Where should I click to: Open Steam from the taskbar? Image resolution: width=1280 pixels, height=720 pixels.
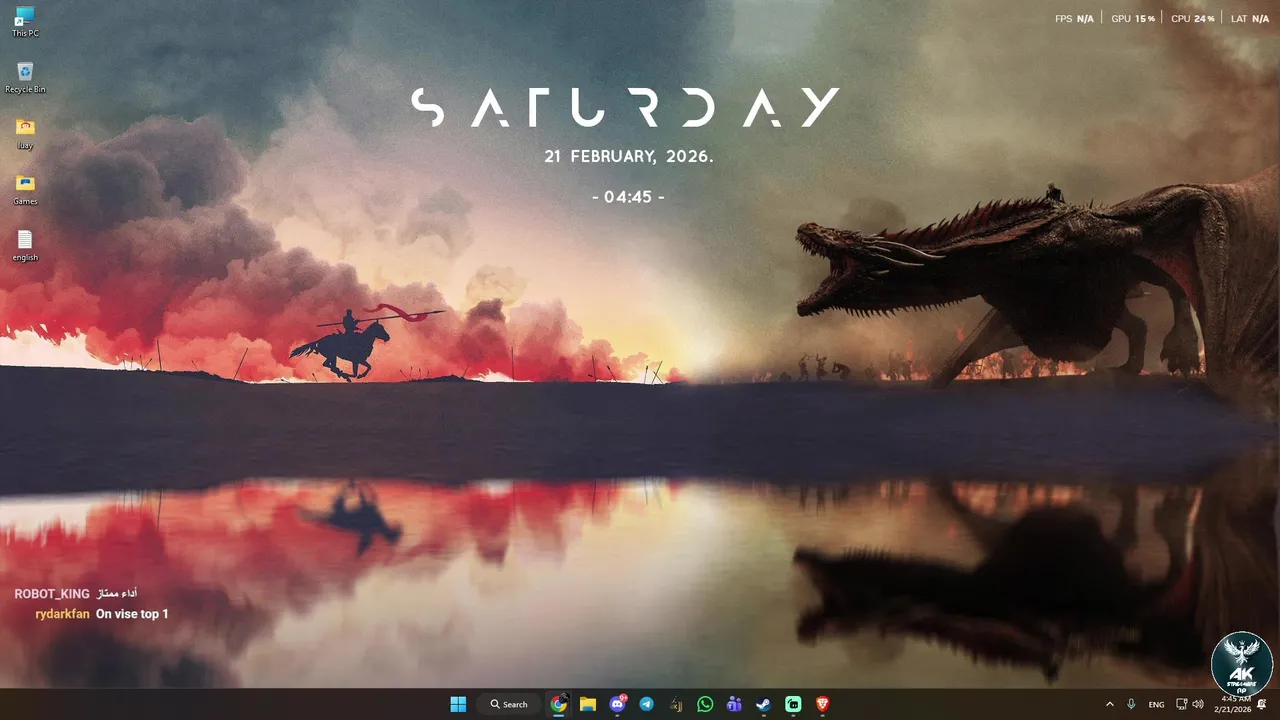763,704
